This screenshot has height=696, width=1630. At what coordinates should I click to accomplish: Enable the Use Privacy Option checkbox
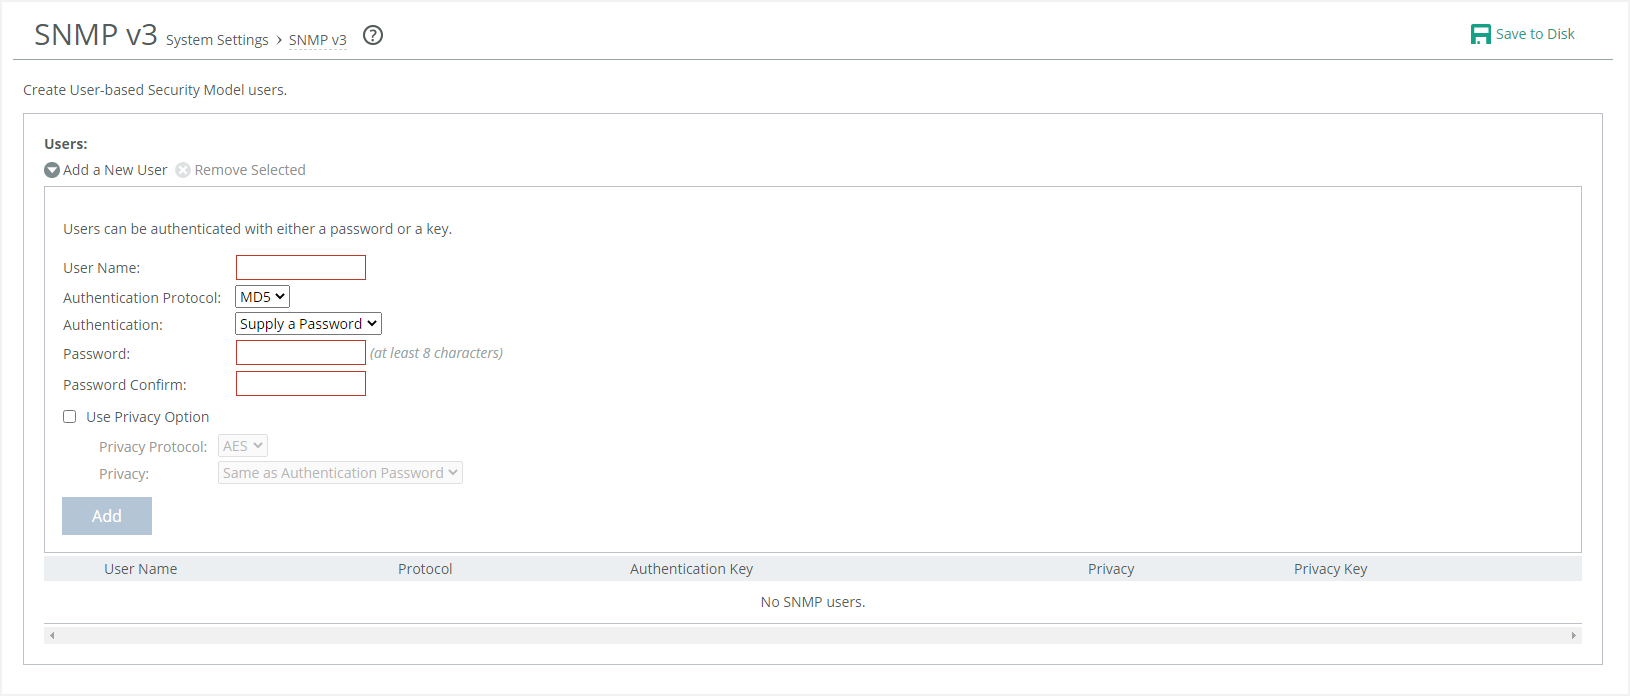[x=70, y=417]
